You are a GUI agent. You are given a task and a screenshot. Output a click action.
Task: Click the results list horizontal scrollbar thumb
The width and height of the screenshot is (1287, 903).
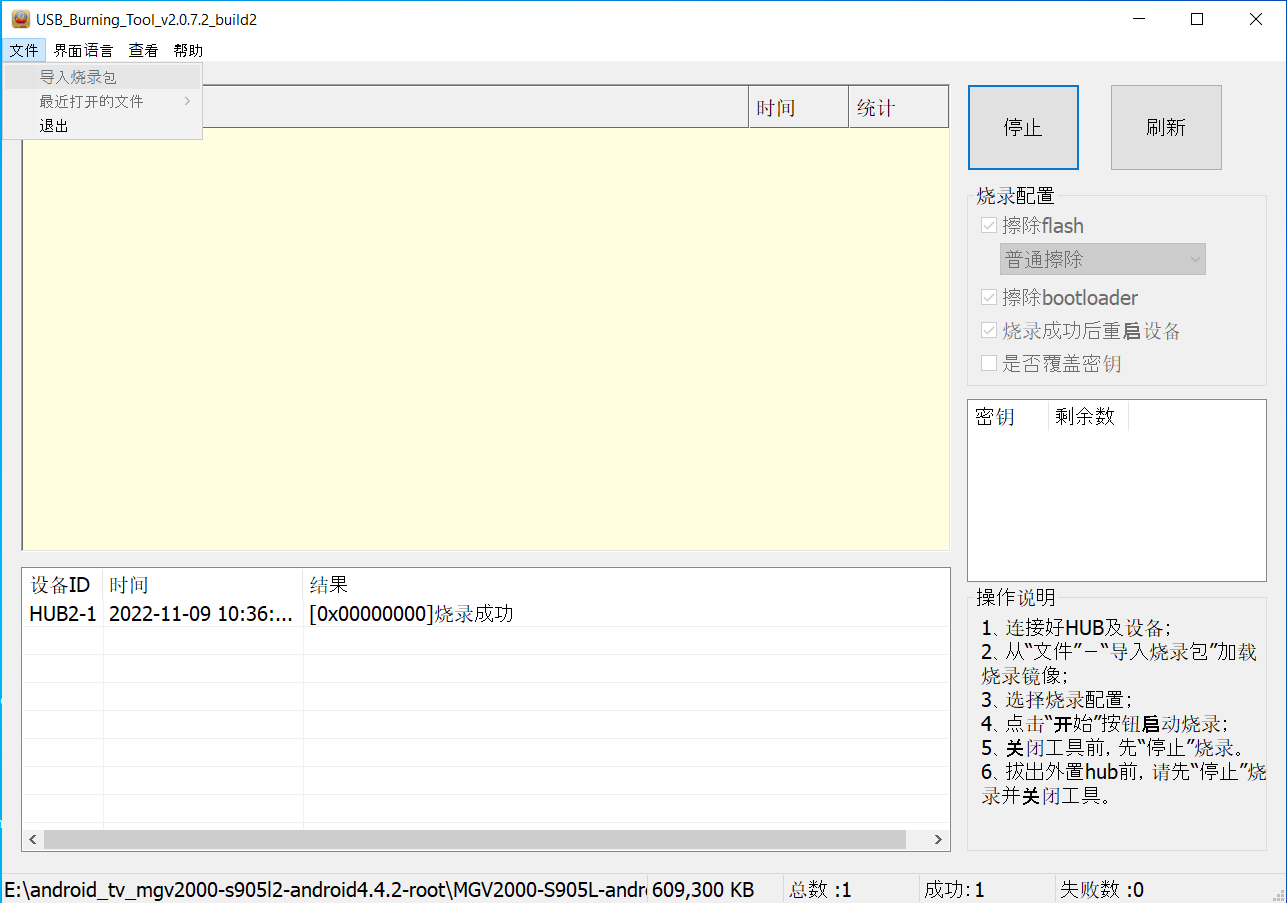tap(474, 839)
